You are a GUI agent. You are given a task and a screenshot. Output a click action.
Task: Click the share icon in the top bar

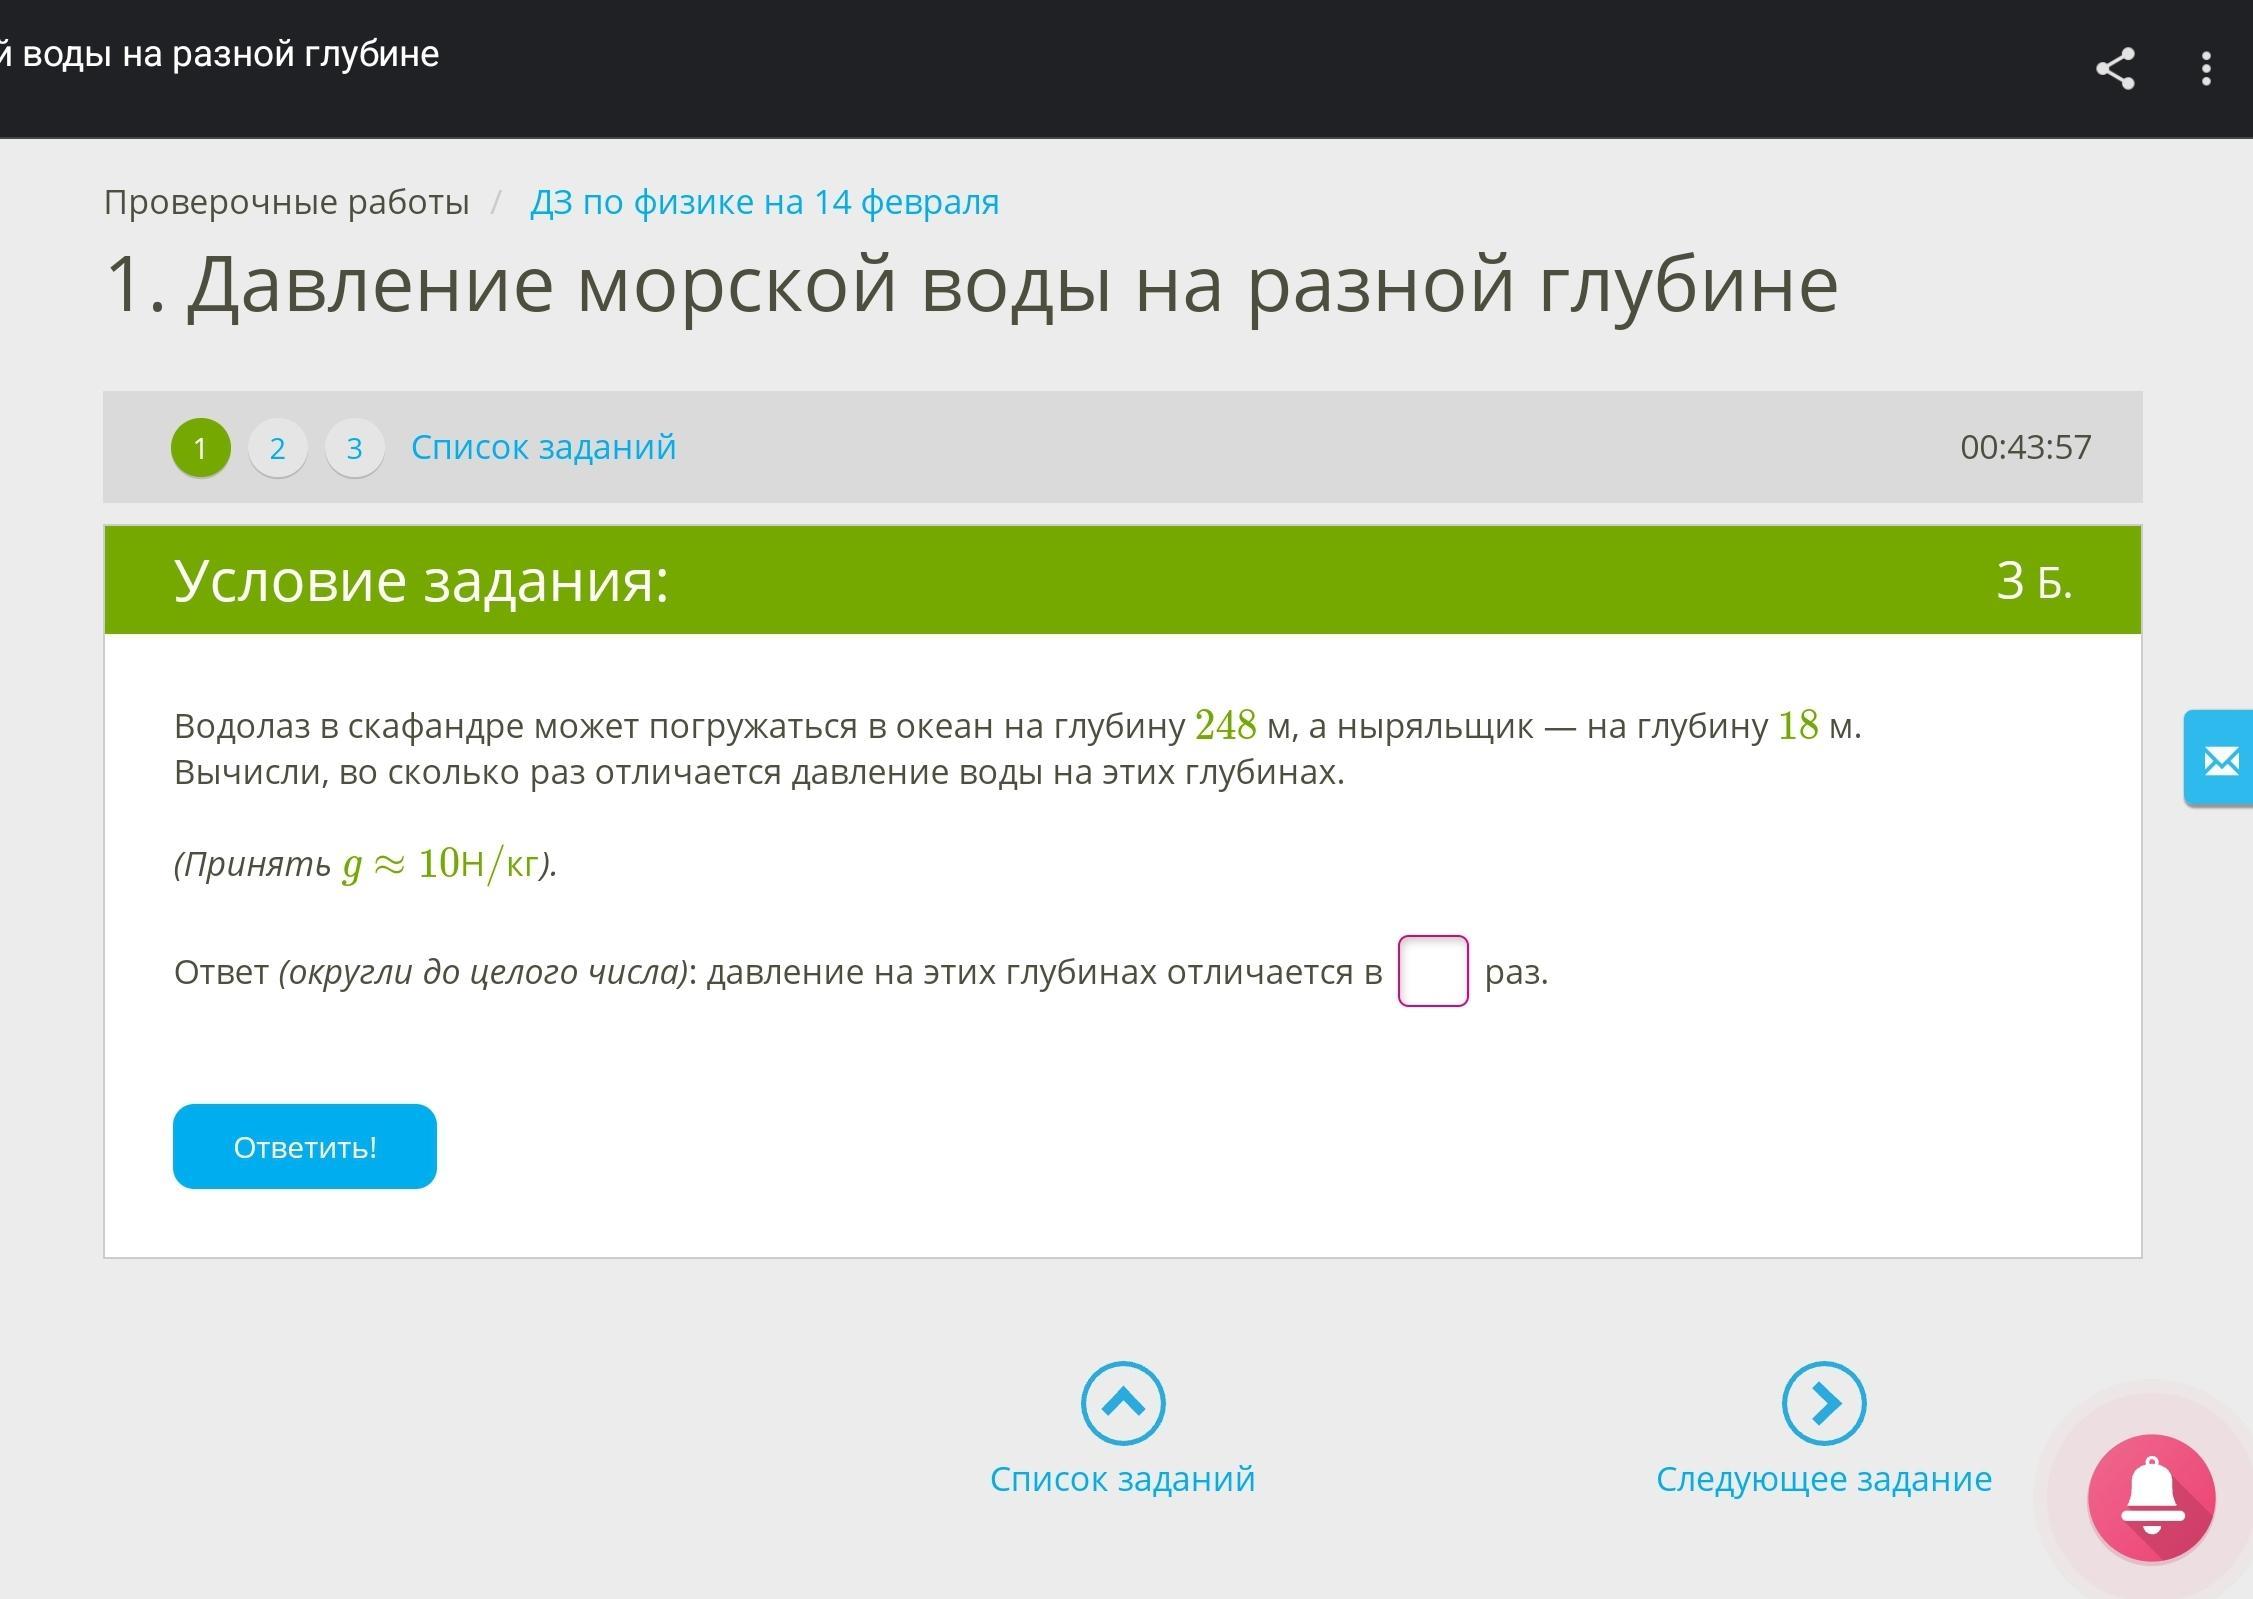[x=2114, y=69]
